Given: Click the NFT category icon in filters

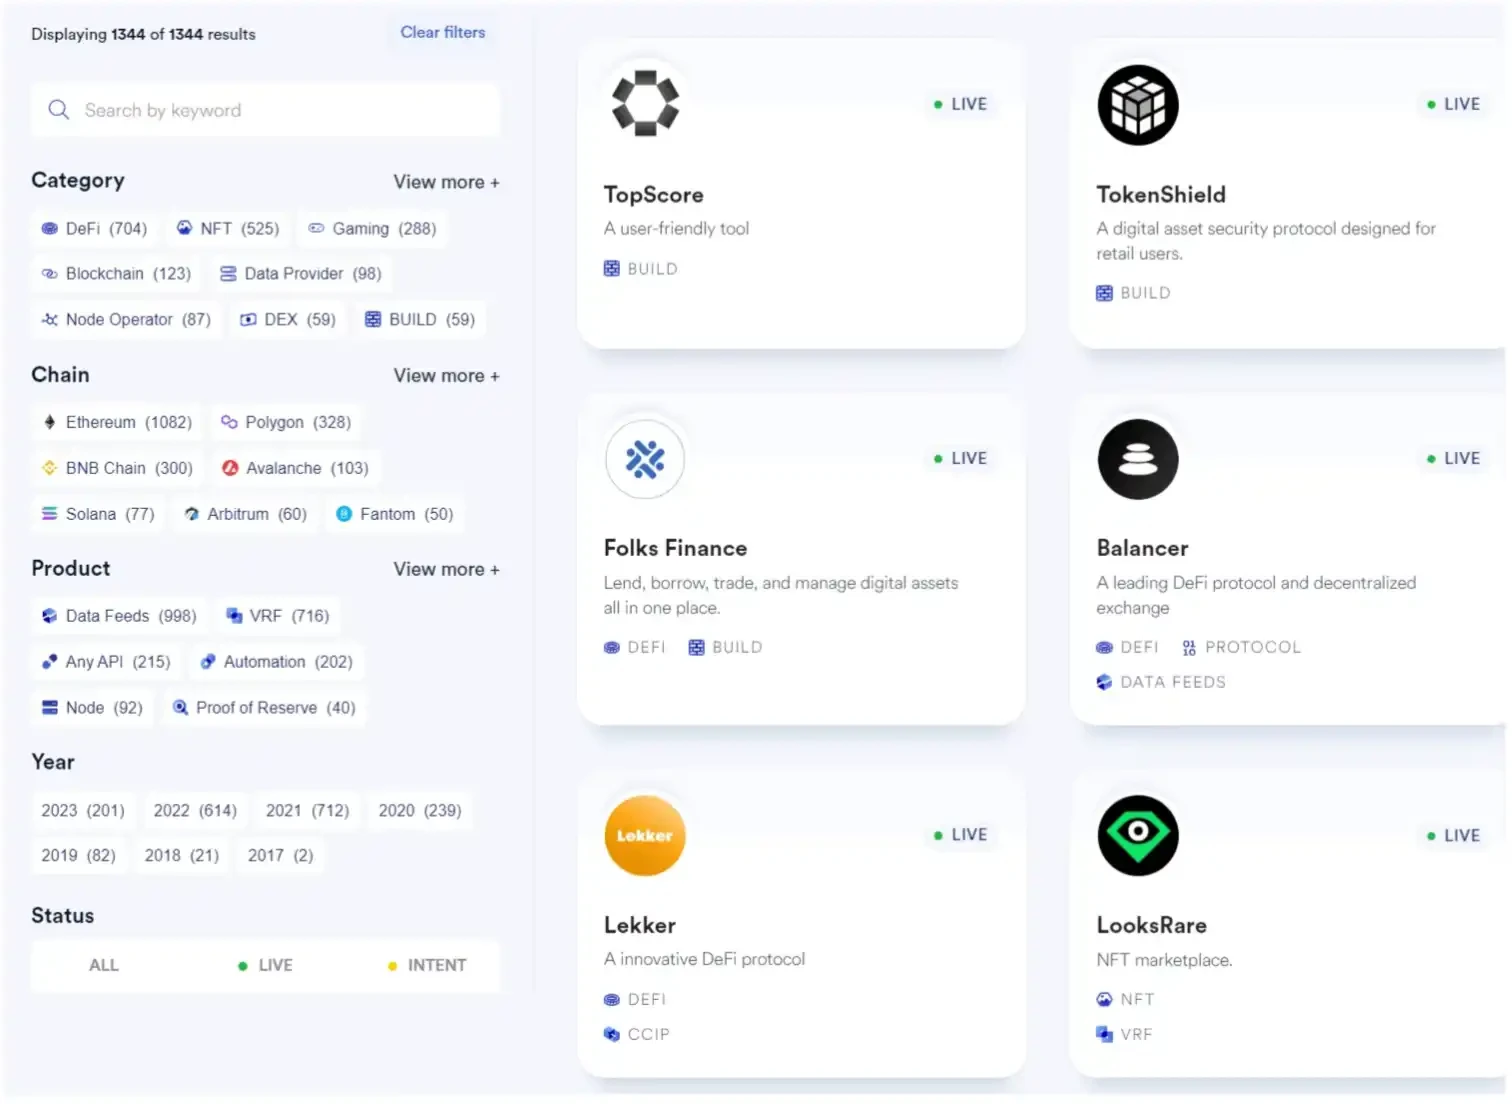Looking at the screenshot, I should (184, 228).
